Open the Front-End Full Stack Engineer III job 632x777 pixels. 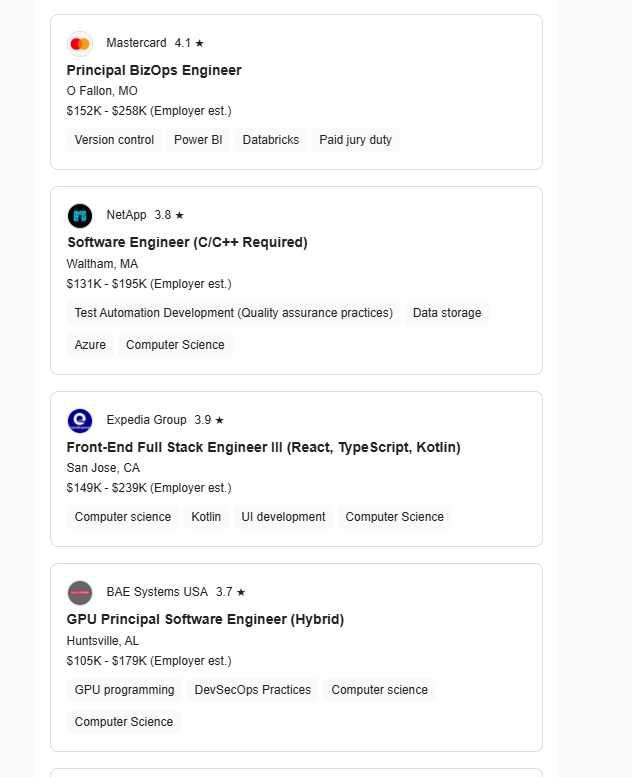[x=263, y=447]
